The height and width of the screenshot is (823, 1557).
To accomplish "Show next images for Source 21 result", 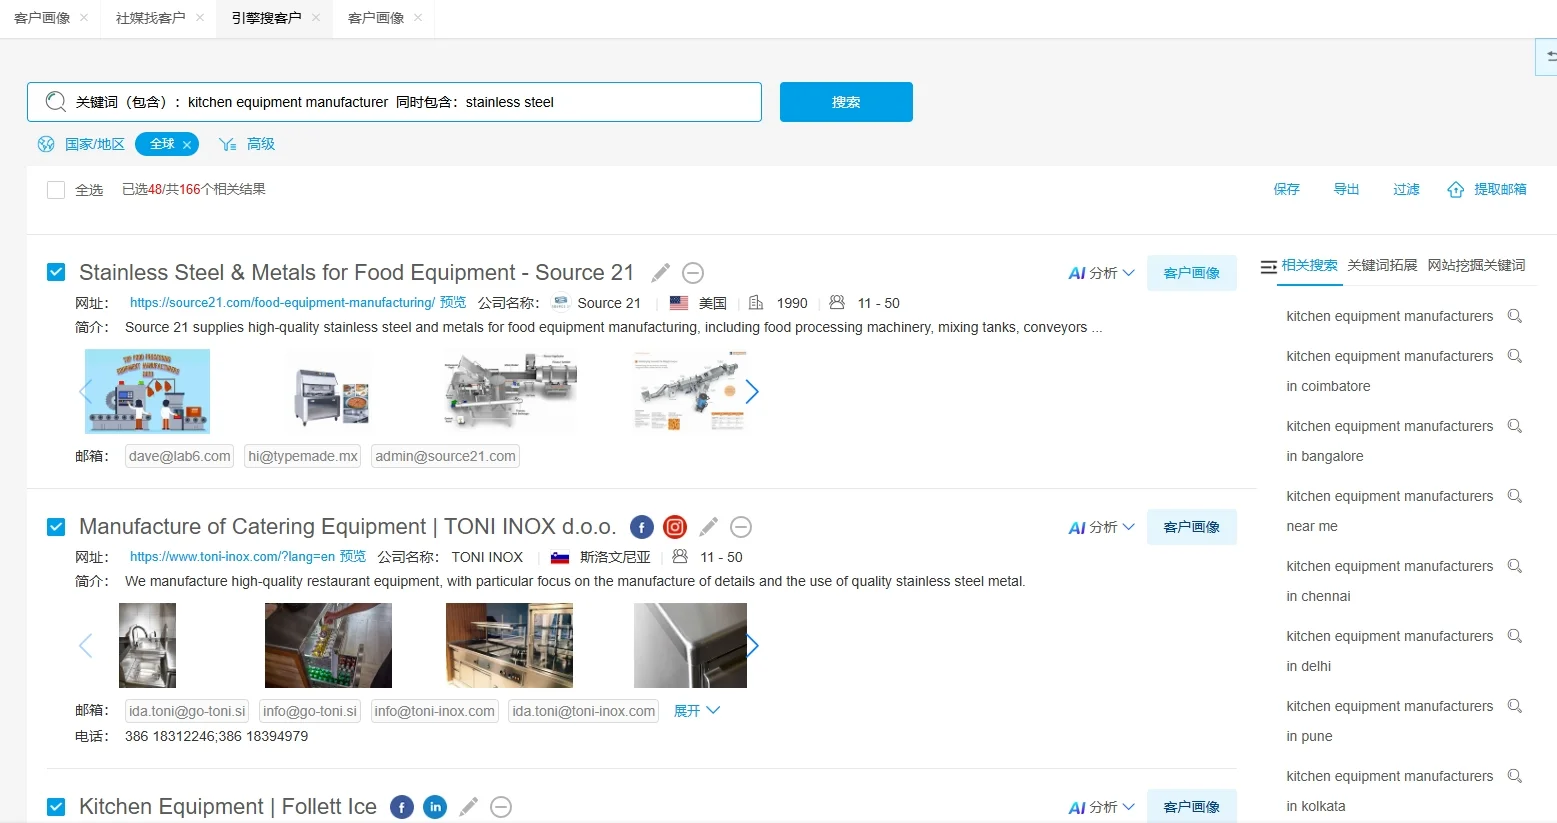I will pyautogui.click(x=752, y=392).
